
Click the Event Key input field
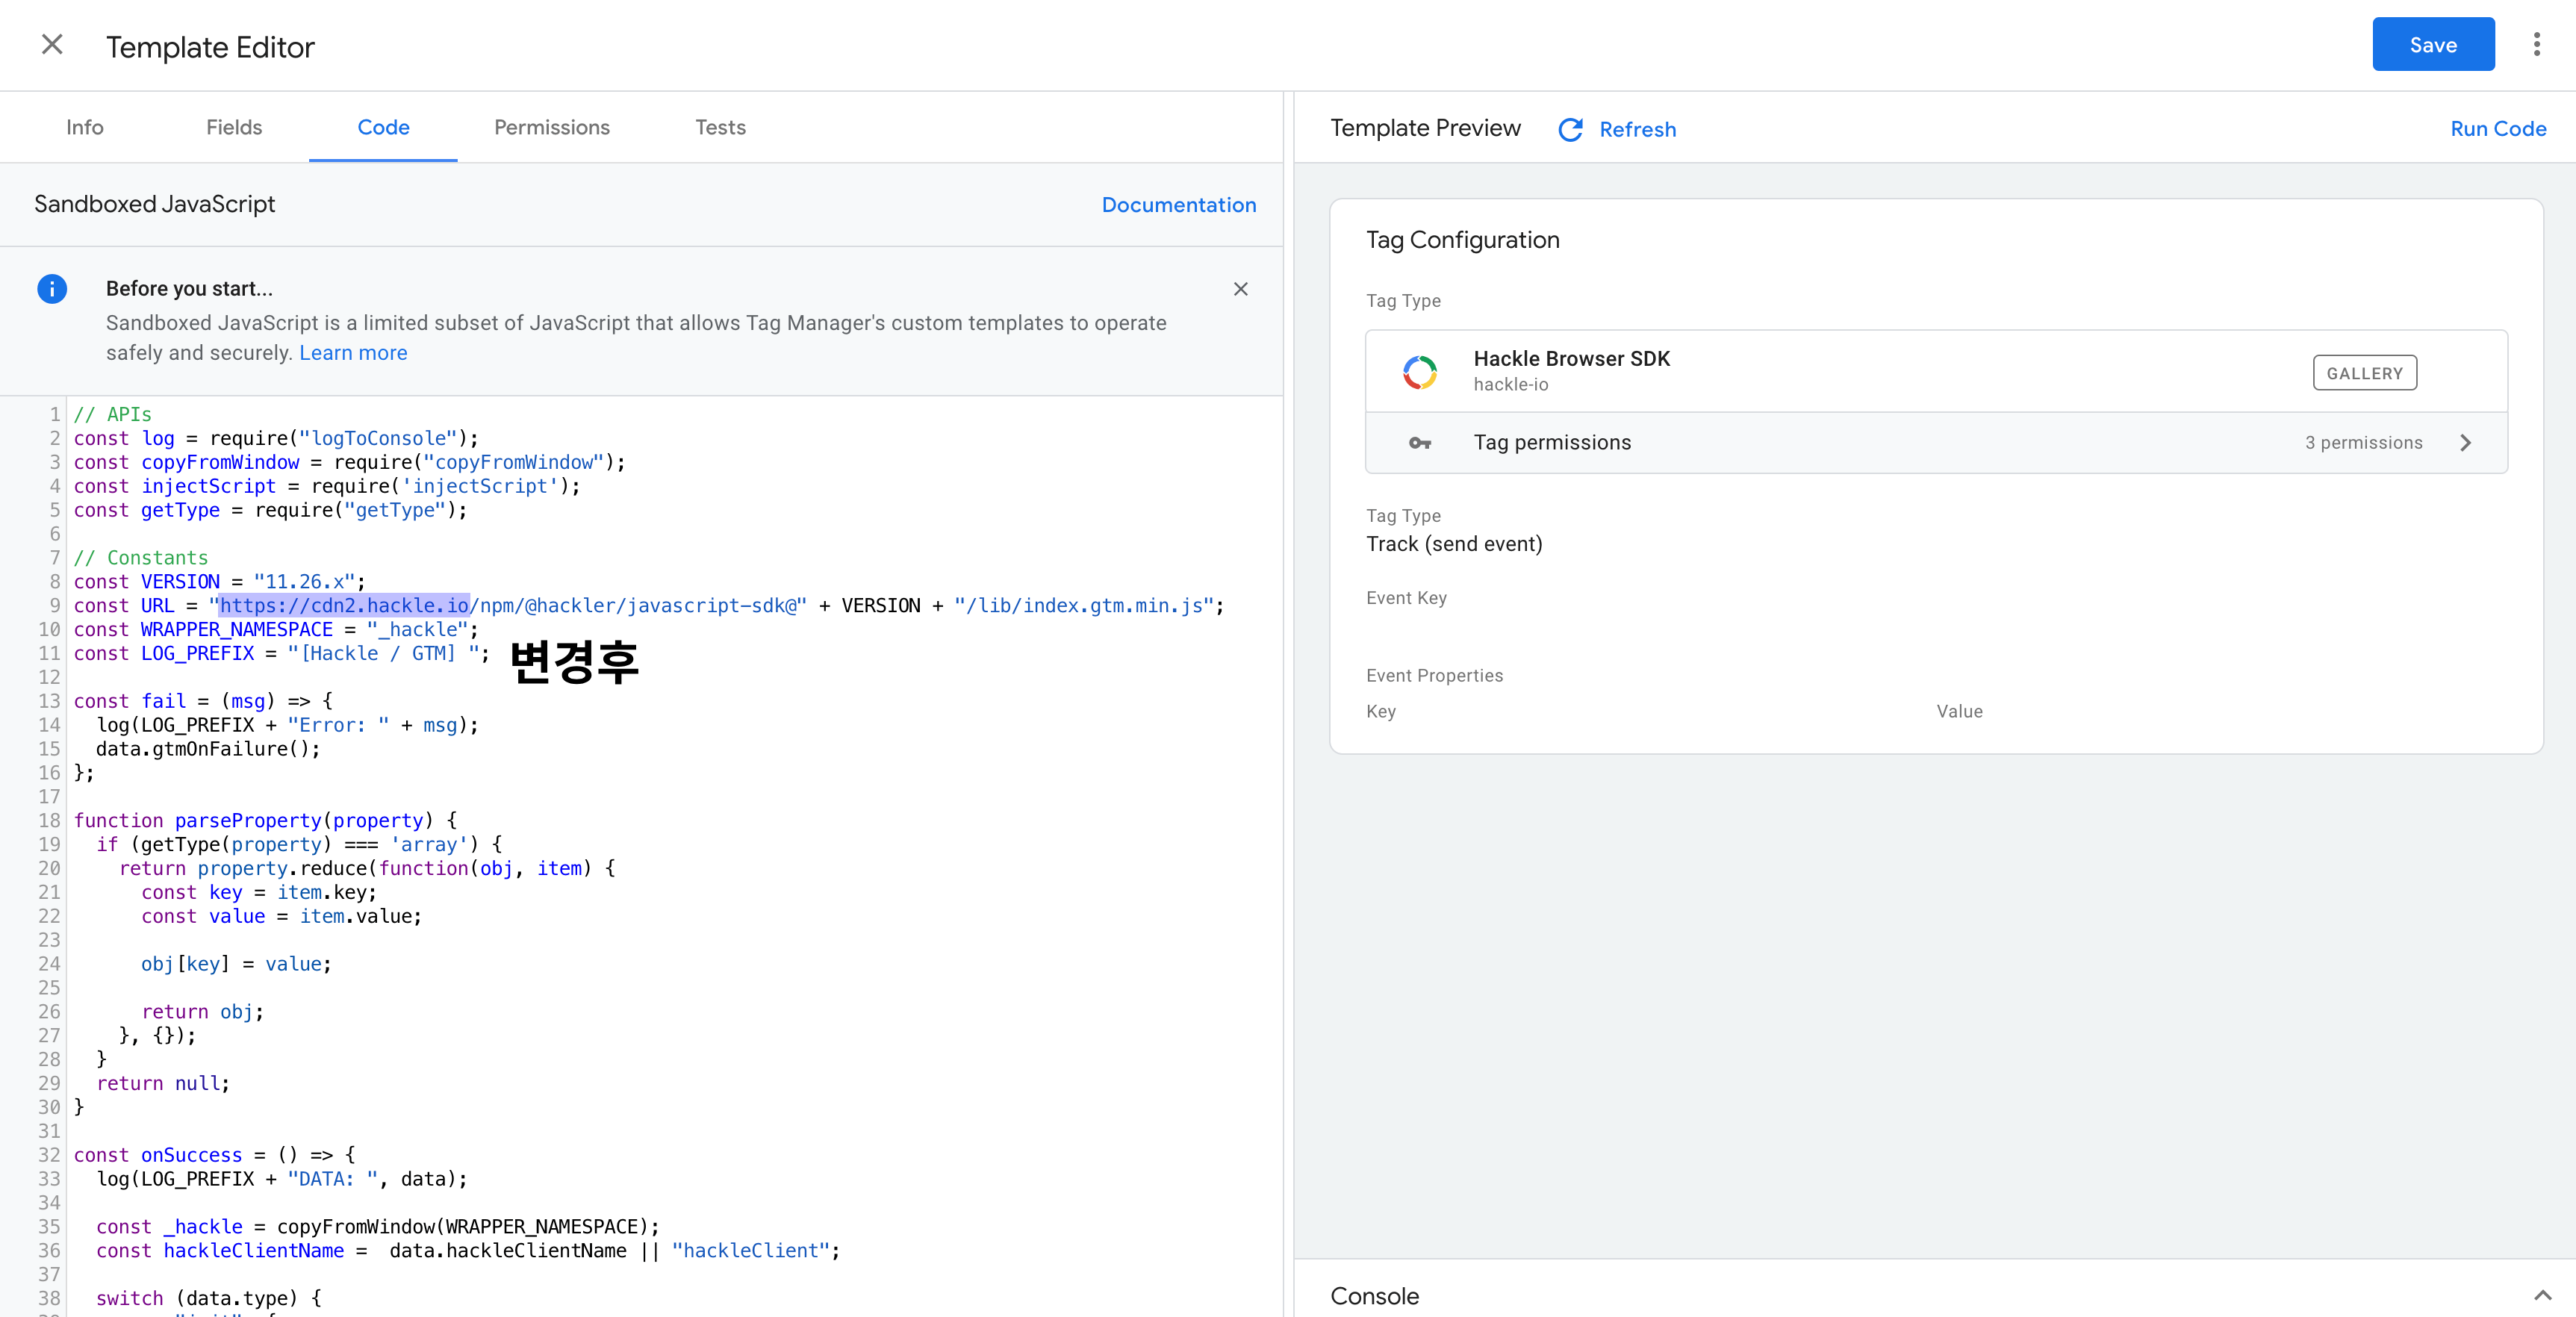[x=1929, y=625]
